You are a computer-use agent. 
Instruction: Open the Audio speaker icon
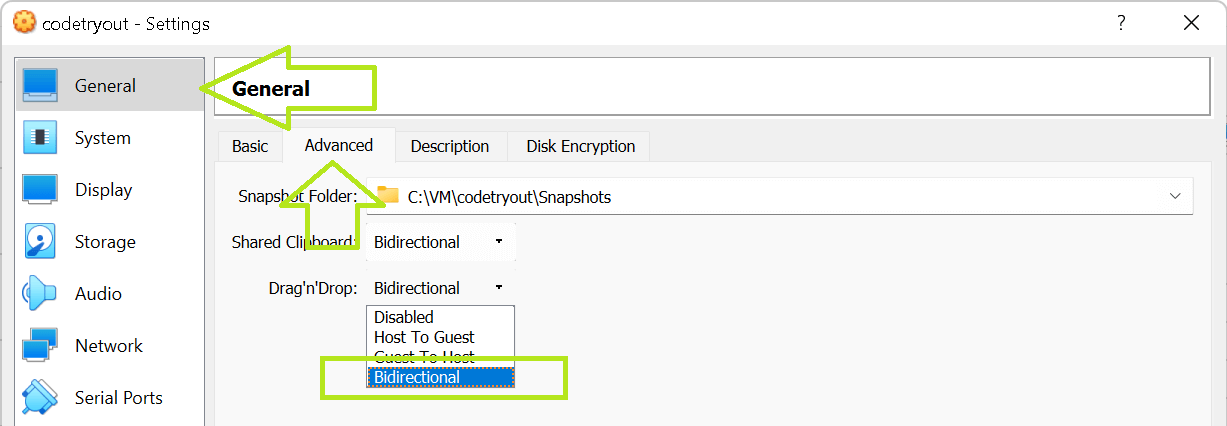pyautogui.click(x=40, y=294)
